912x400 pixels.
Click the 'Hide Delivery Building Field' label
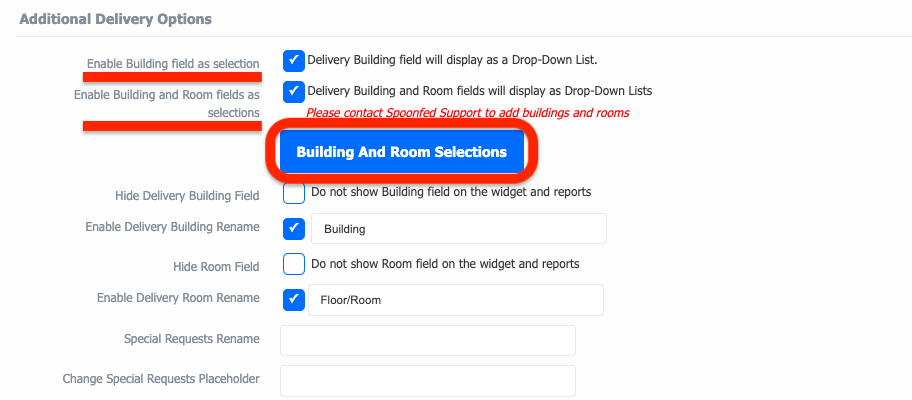coord(187,196)
